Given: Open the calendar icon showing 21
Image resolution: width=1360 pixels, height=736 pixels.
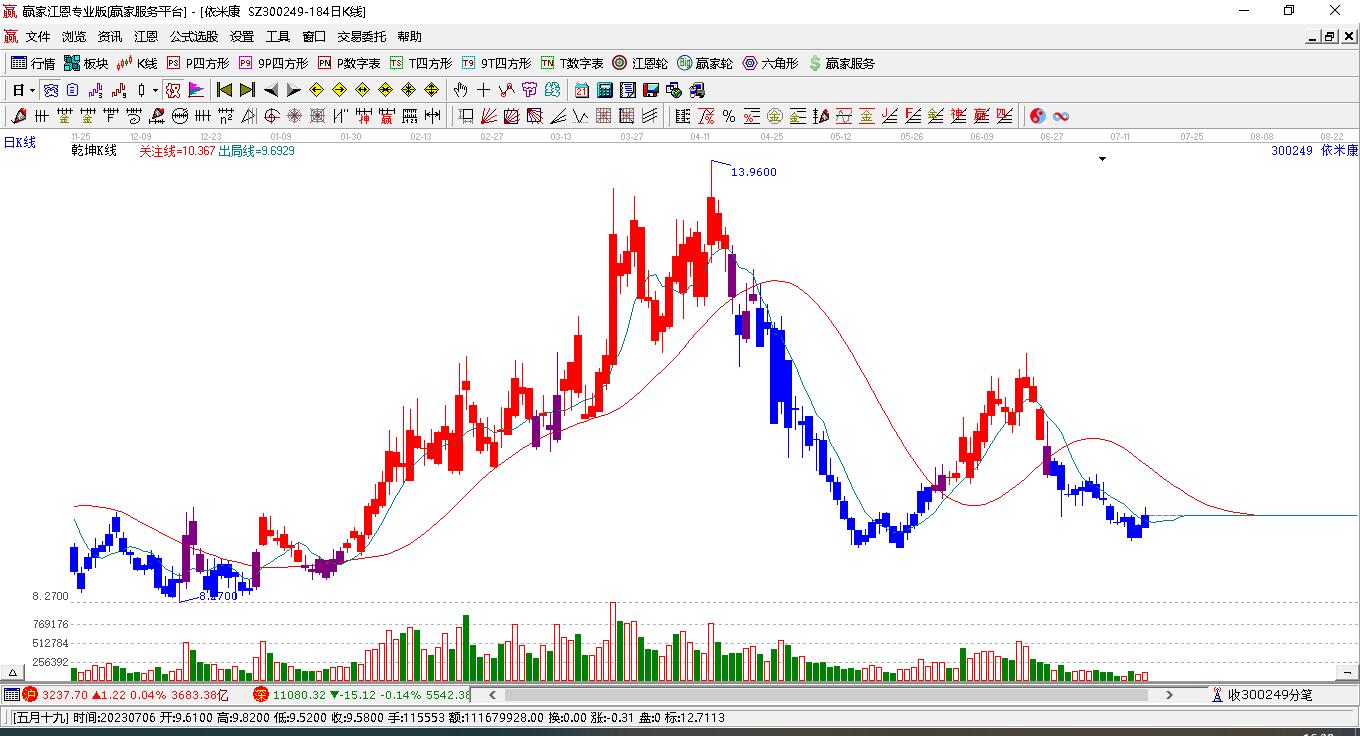Looking at the screenshot, I should tap(582, 90).
